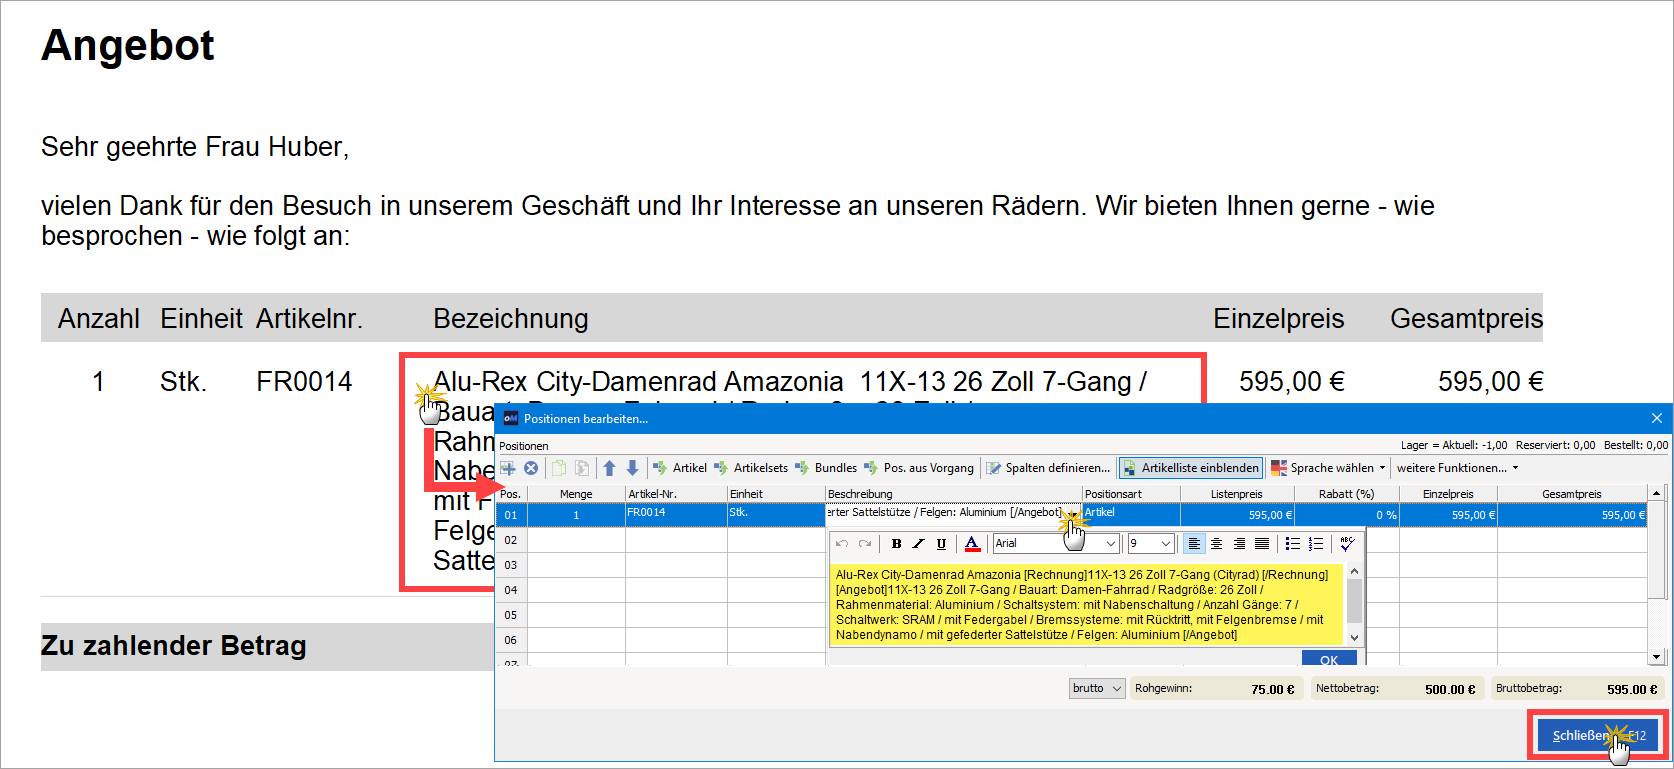Click into the yellow description text area

(1088, 605)
